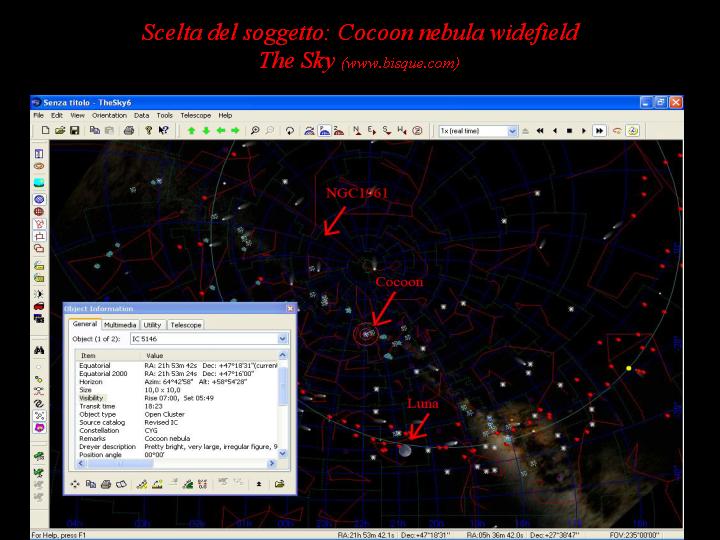720x540 pixels.
Task: Select the General tab
Action: click(85, 324)
